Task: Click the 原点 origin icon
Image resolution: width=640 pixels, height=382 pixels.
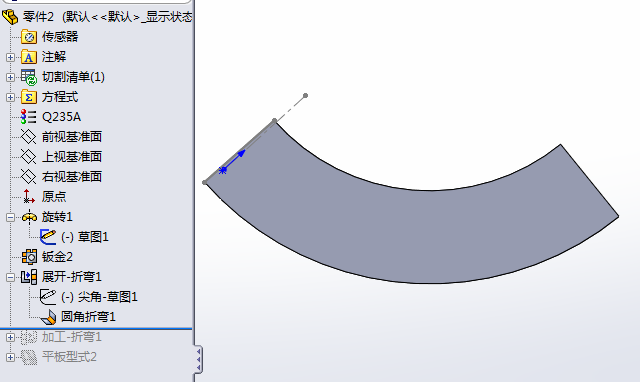Action: (x=29, y=197)
